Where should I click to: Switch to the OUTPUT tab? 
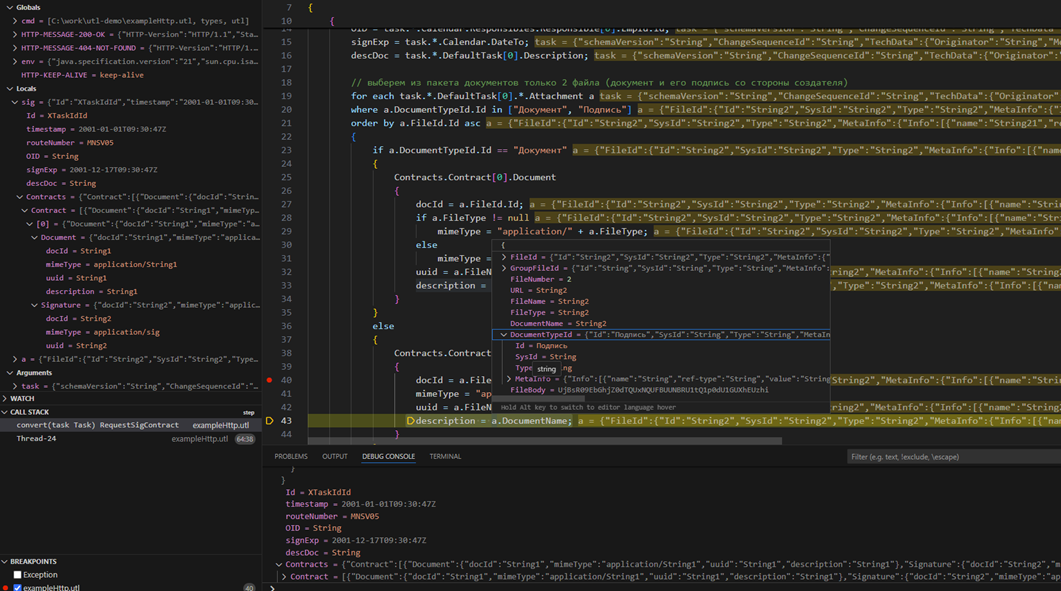point(334,456)
